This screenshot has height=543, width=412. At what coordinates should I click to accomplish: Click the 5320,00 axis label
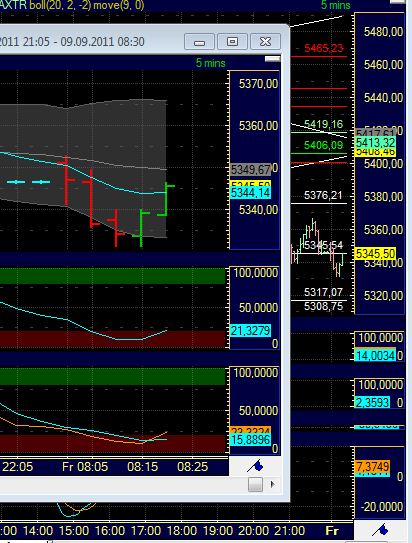383,295
